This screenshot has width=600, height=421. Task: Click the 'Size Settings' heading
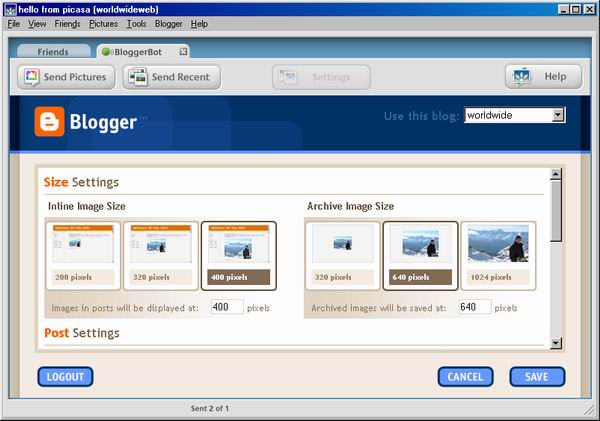pos(81,182)
